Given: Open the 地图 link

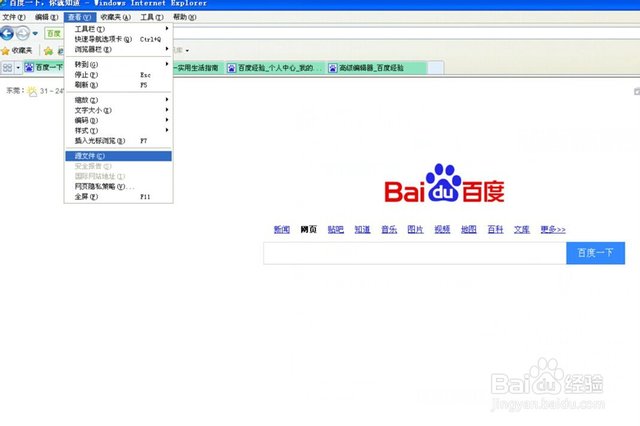Looking at the screenshot, I should (469, 229).
